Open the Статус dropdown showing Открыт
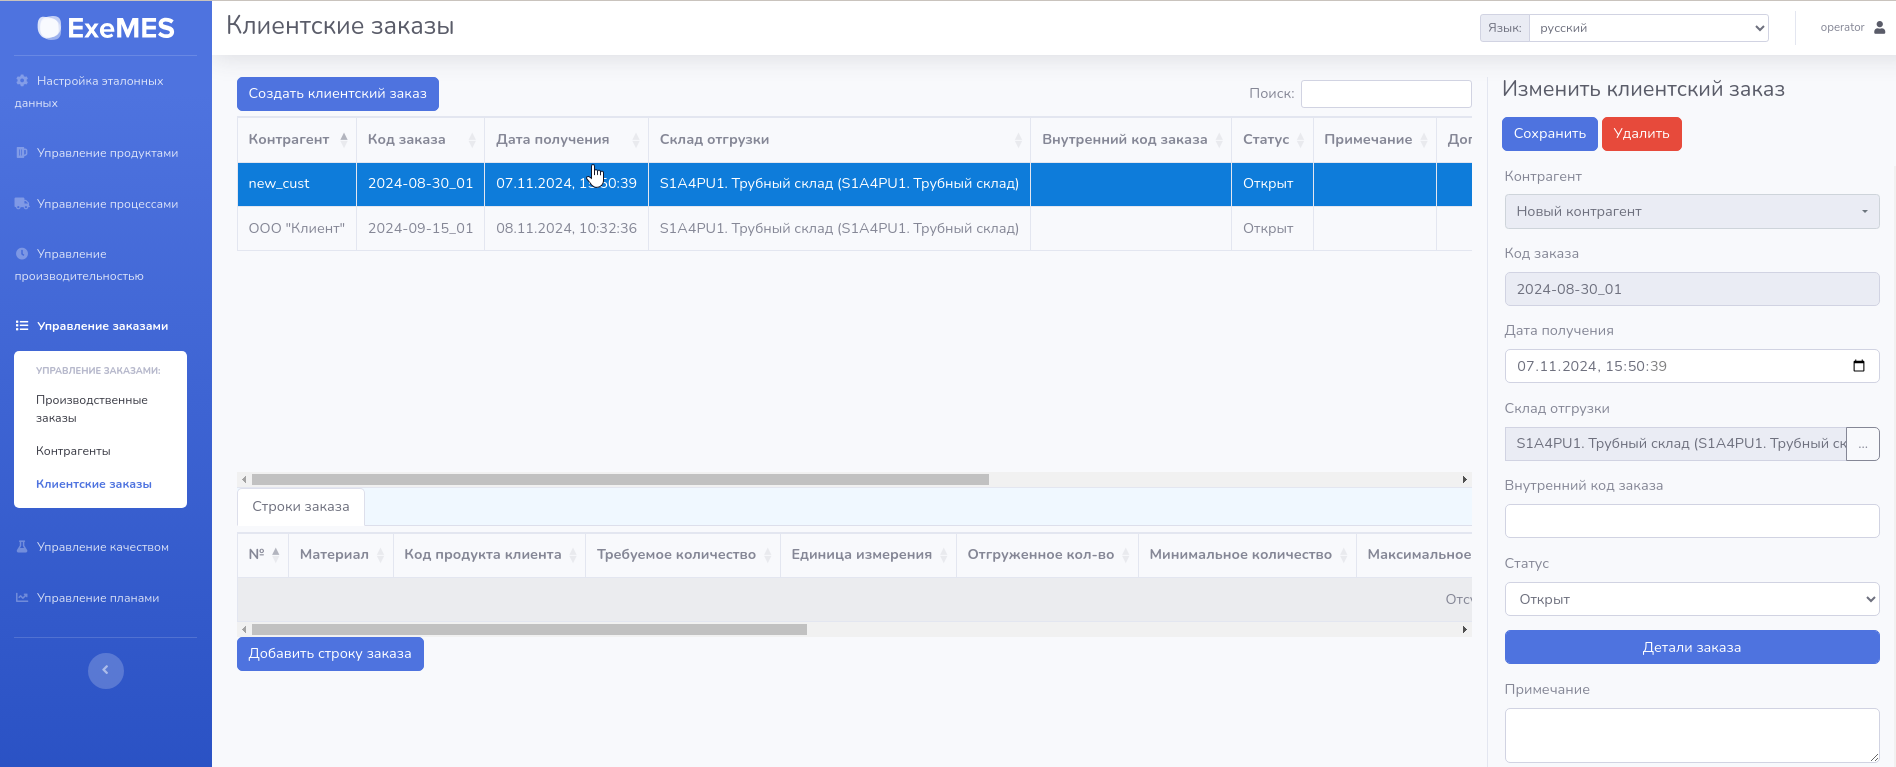Image resolution: width=1896 pixels, height=767 pixels. pos(1691,600)
